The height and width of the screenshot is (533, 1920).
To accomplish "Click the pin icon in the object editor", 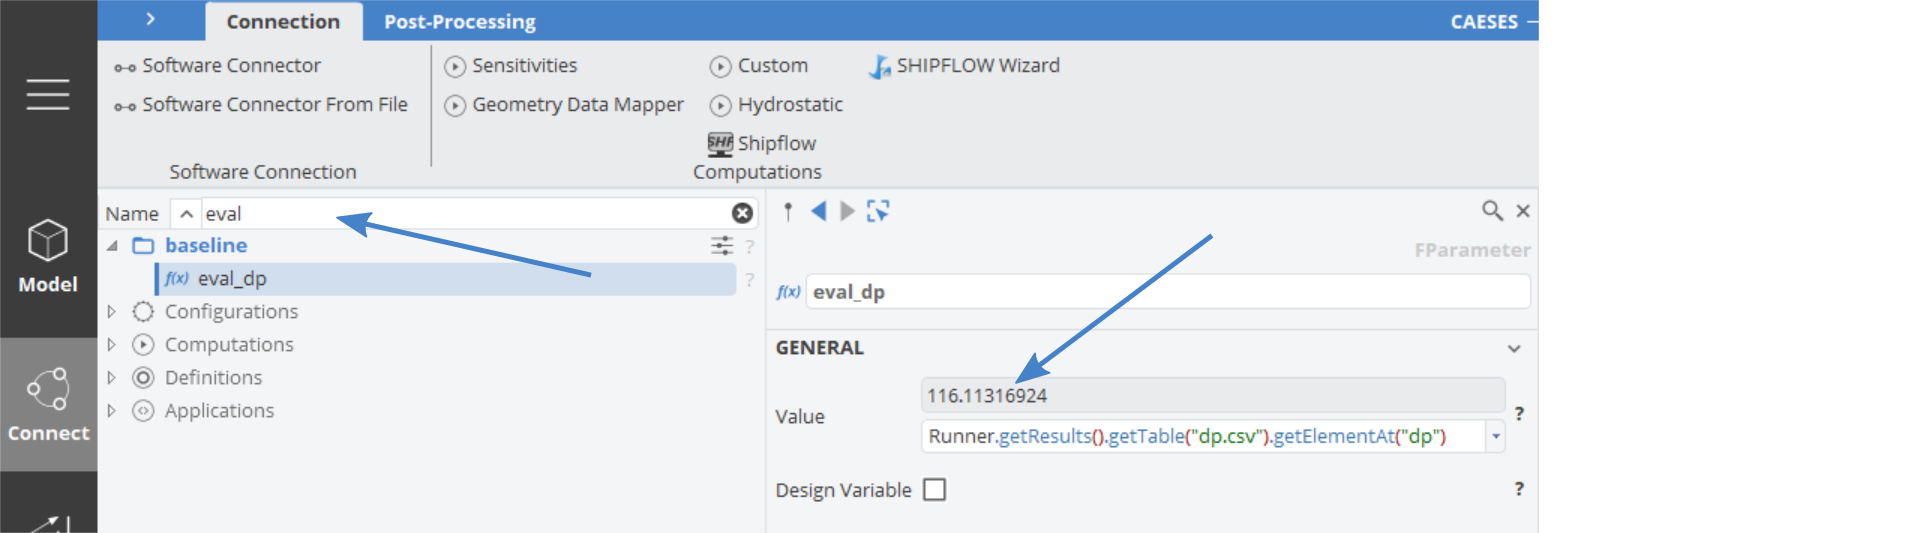I will [788, 211].
